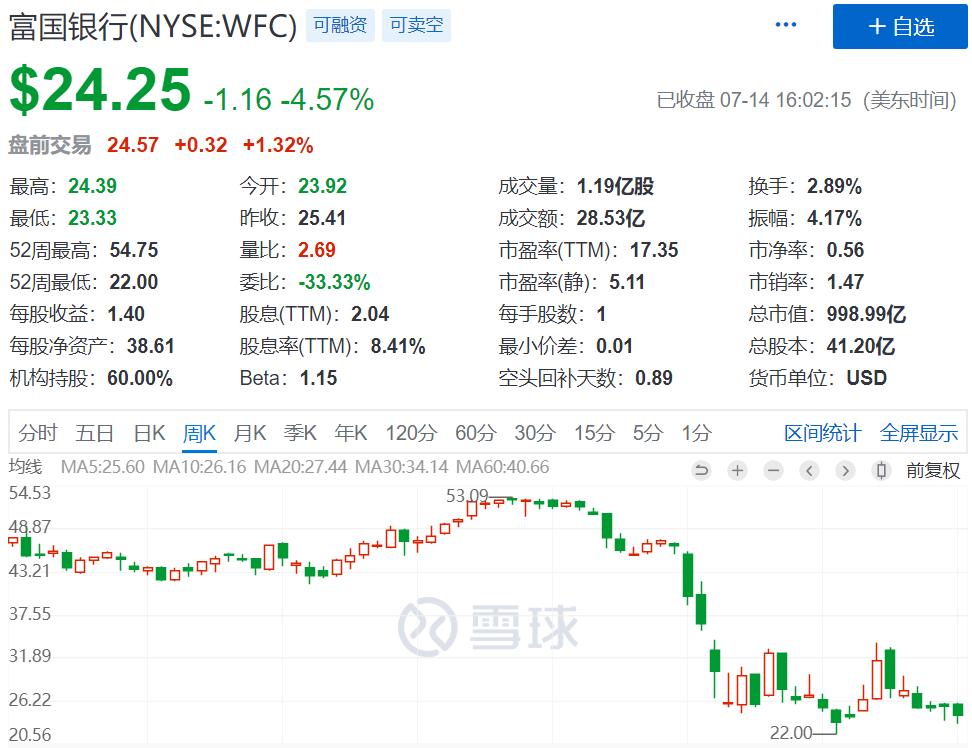
Task: Click the reset chart undo arrow icon
Action: tap(702, 471)
